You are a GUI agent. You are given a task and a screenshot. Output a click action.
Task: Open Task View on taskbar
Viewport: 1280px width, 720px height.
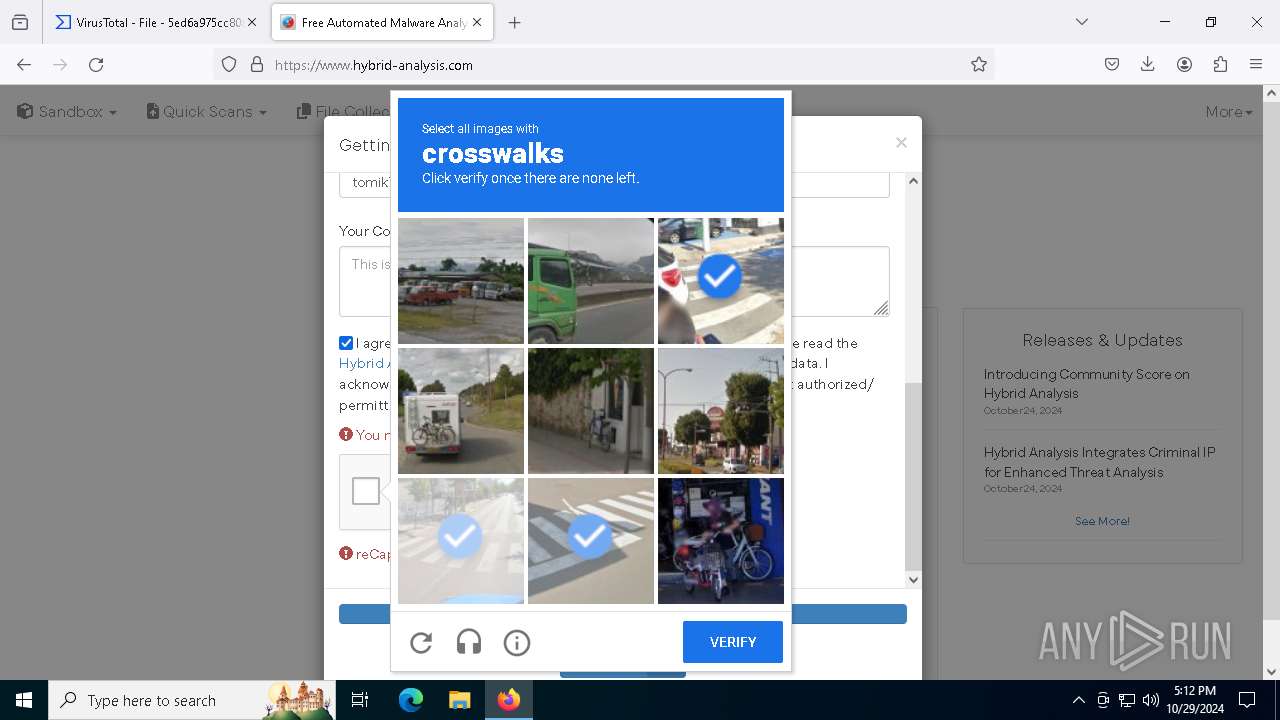(x=360, y=700)
